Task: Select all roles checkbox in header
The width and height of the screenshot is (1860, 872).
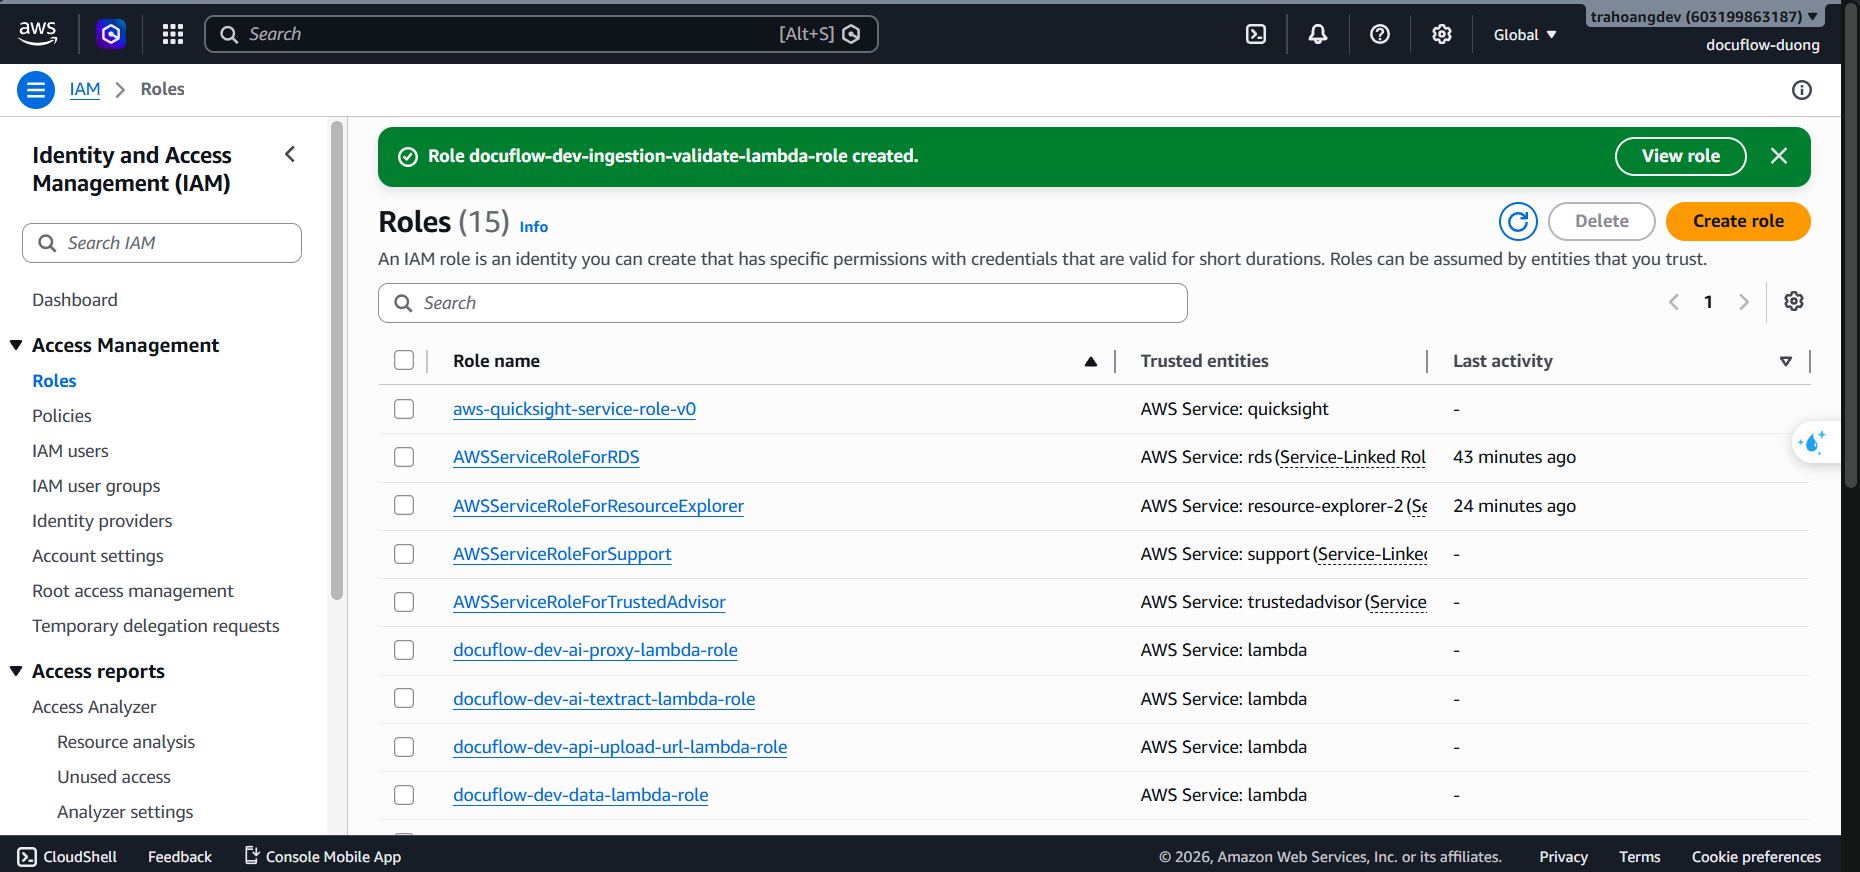Action: 404,360
